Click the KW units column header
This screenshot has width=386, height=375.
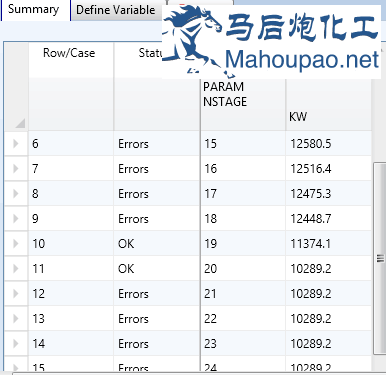[x=328, y=104]
